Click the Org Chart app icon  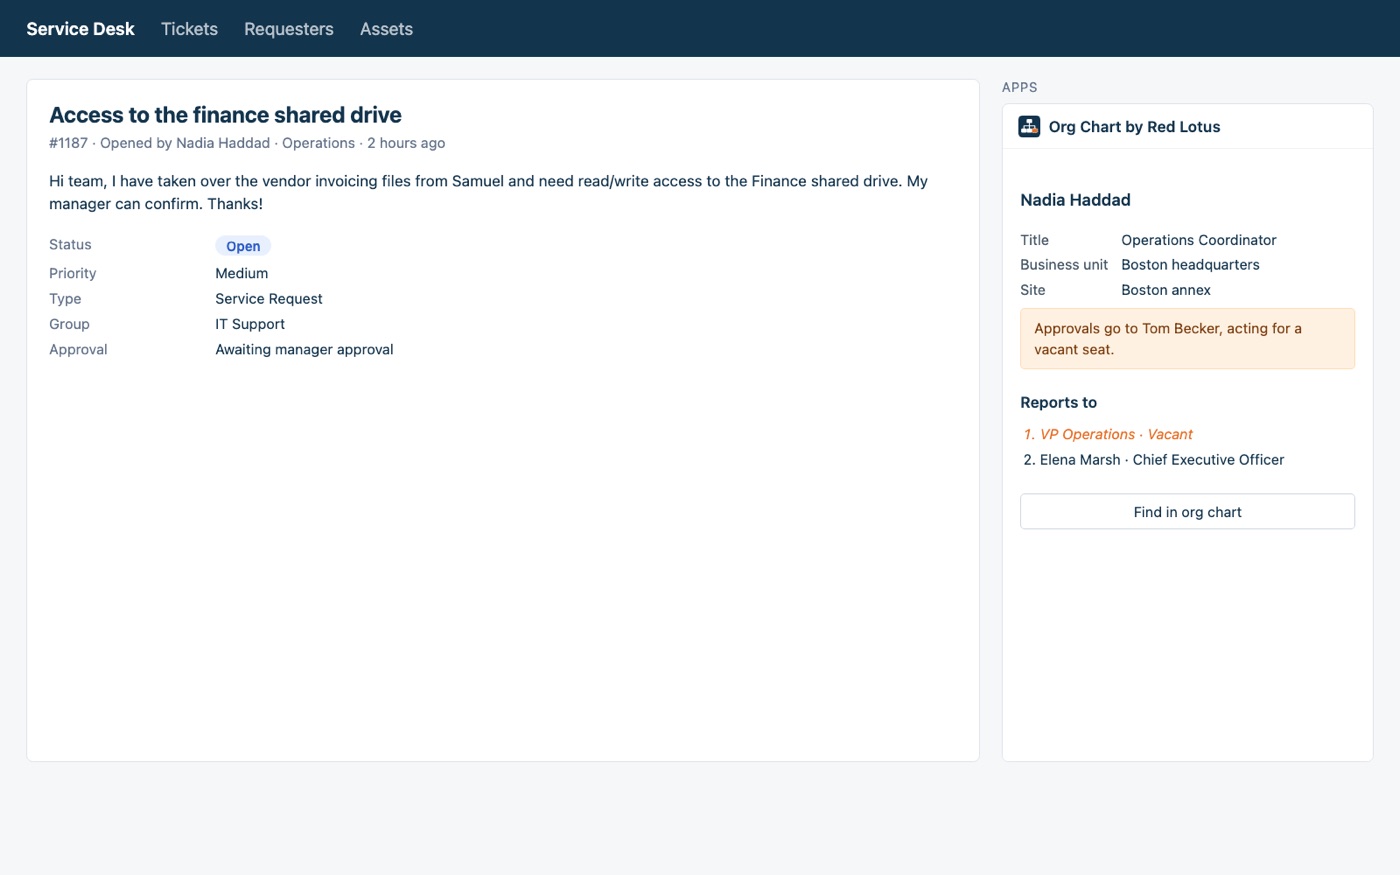(x=1029, y=126)
